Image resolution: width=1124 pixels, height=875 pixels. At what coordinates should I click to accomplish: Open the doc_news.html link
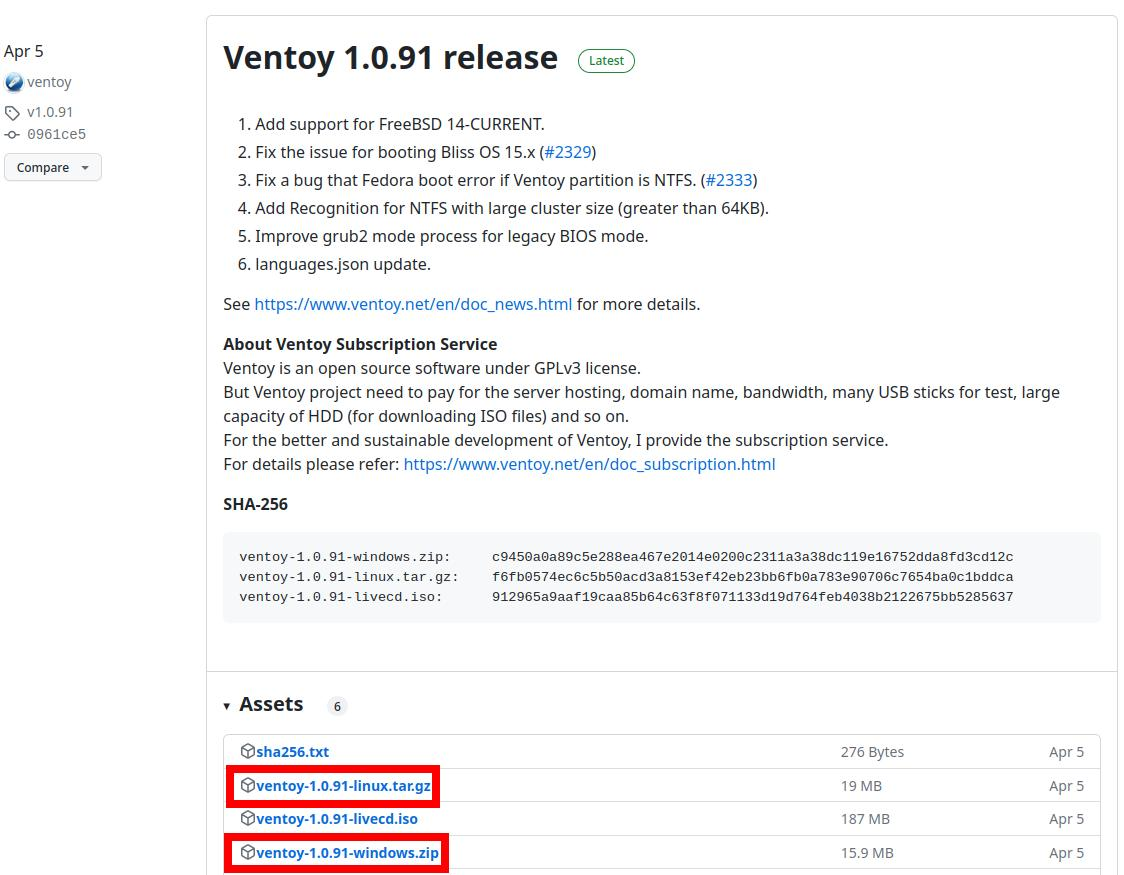point(413,305)
